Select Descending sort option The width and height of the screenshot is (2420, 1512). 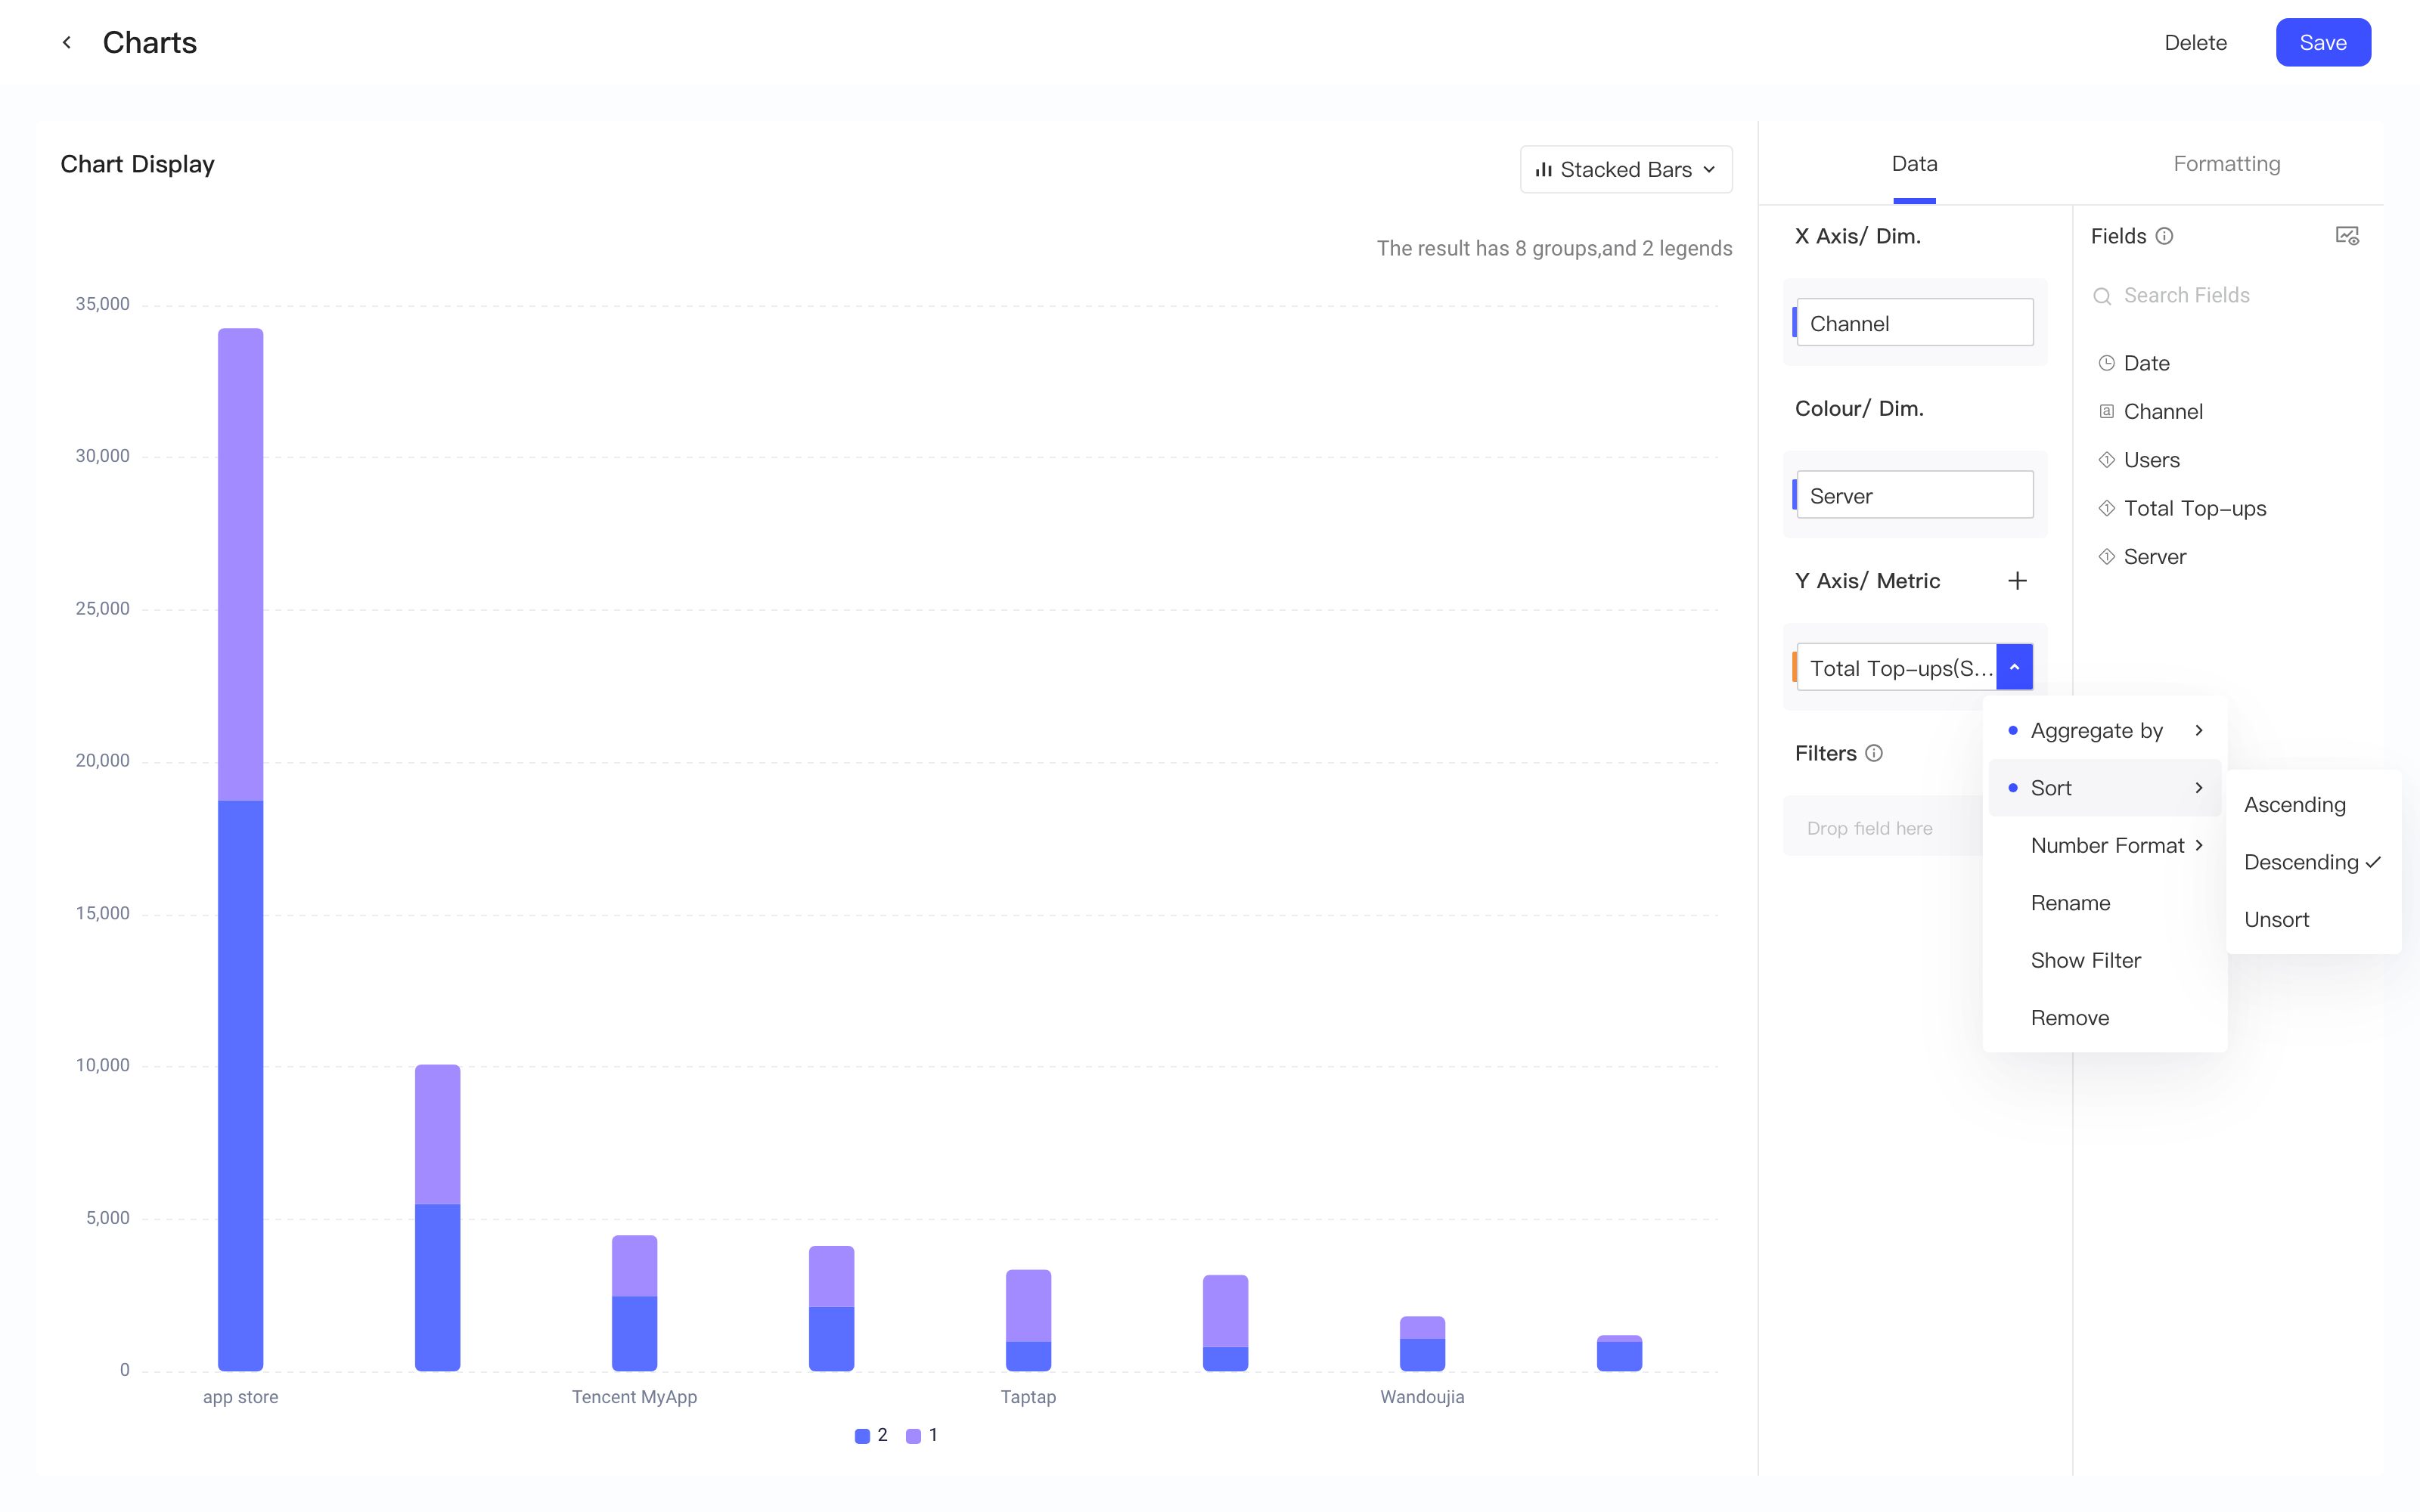click(2313, 862)
